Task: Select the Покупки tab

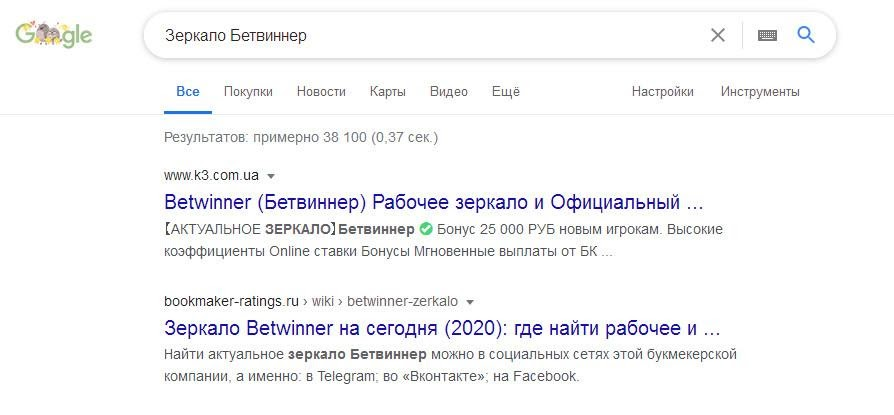Action: click(248, 91)
